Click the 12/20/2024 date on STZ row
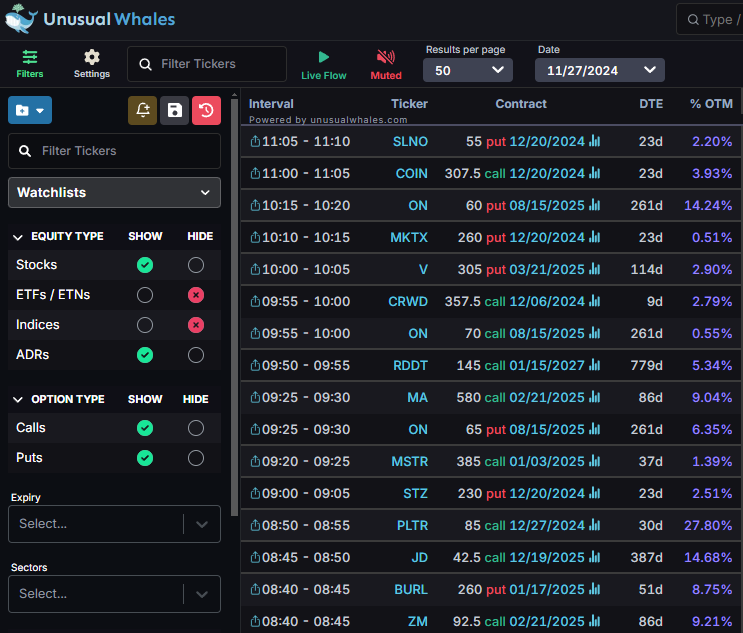Screen dimensions: 743x633 tap(547, 493)
